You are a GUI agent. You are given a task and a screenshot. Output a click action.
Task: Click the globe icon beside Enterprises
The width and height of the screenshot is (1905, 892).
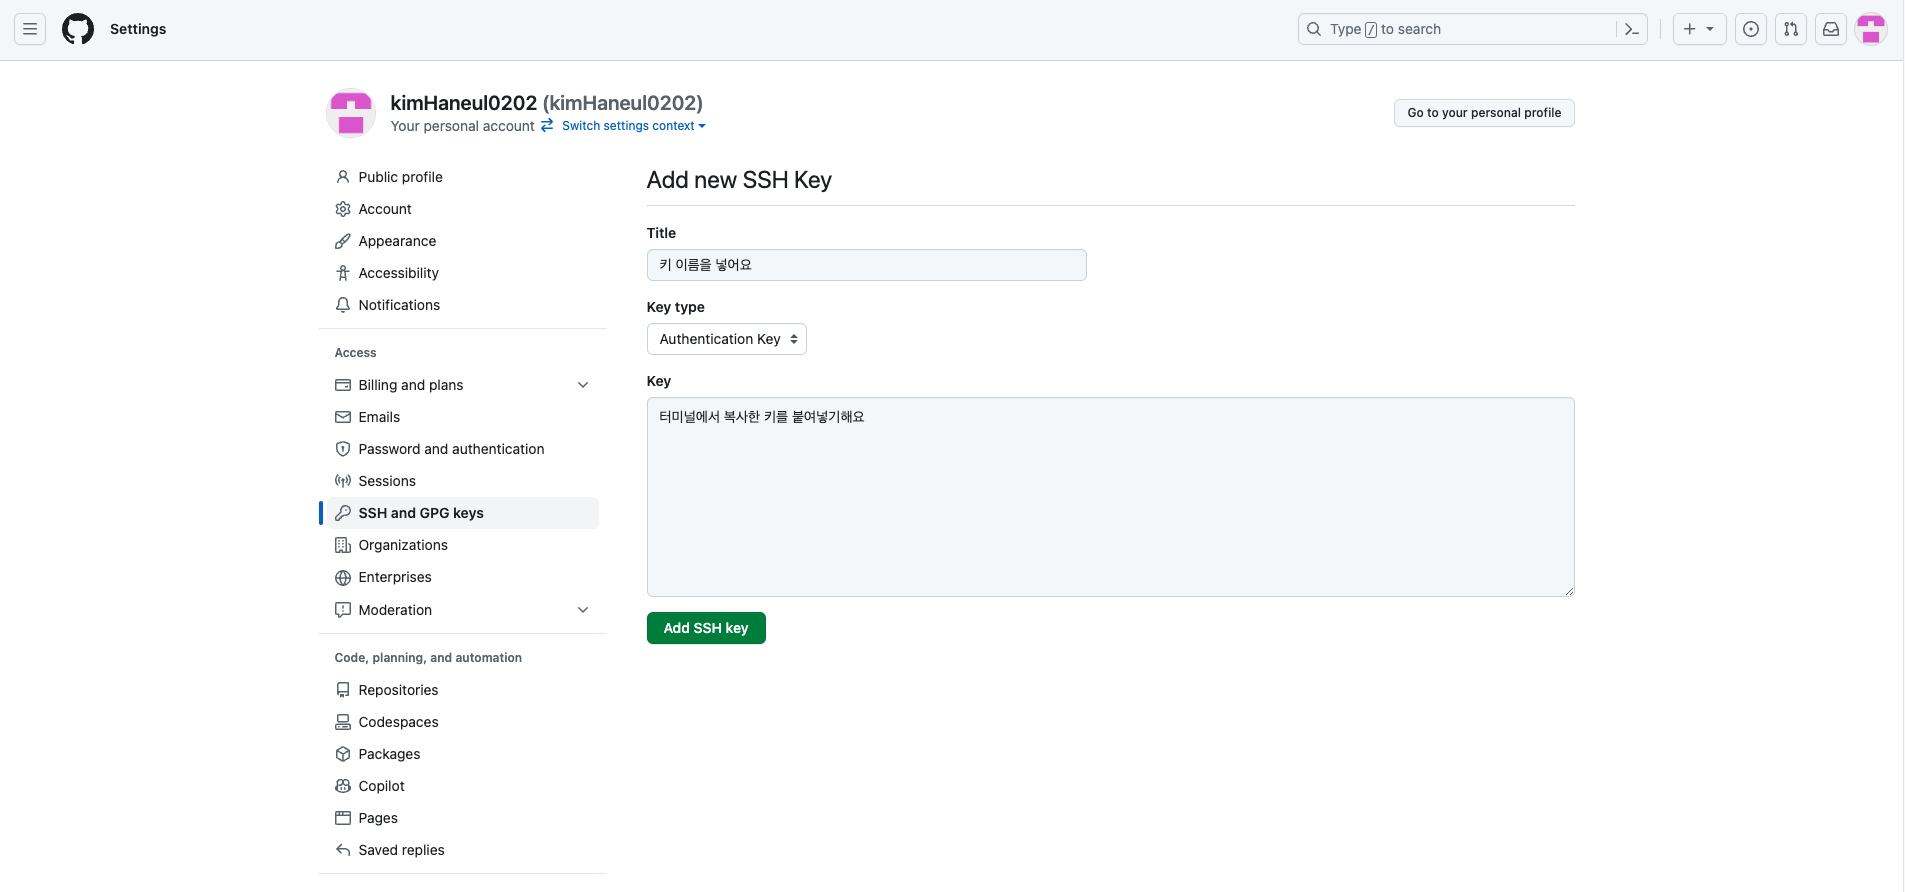(x=343, y=577)
